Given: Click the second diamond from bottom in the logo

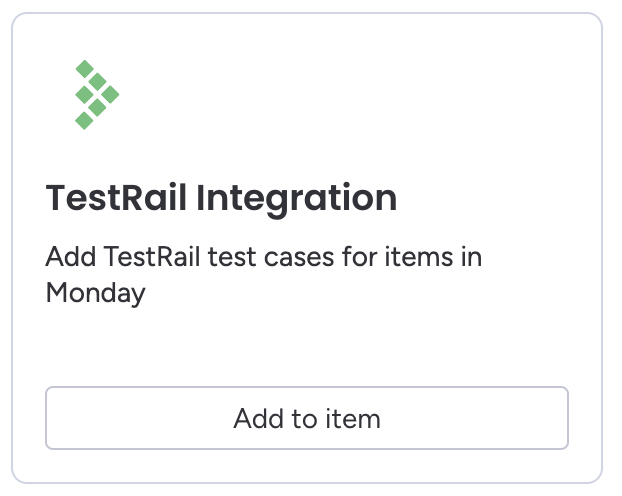Looking at the screenshot, I should click(97, 108).
